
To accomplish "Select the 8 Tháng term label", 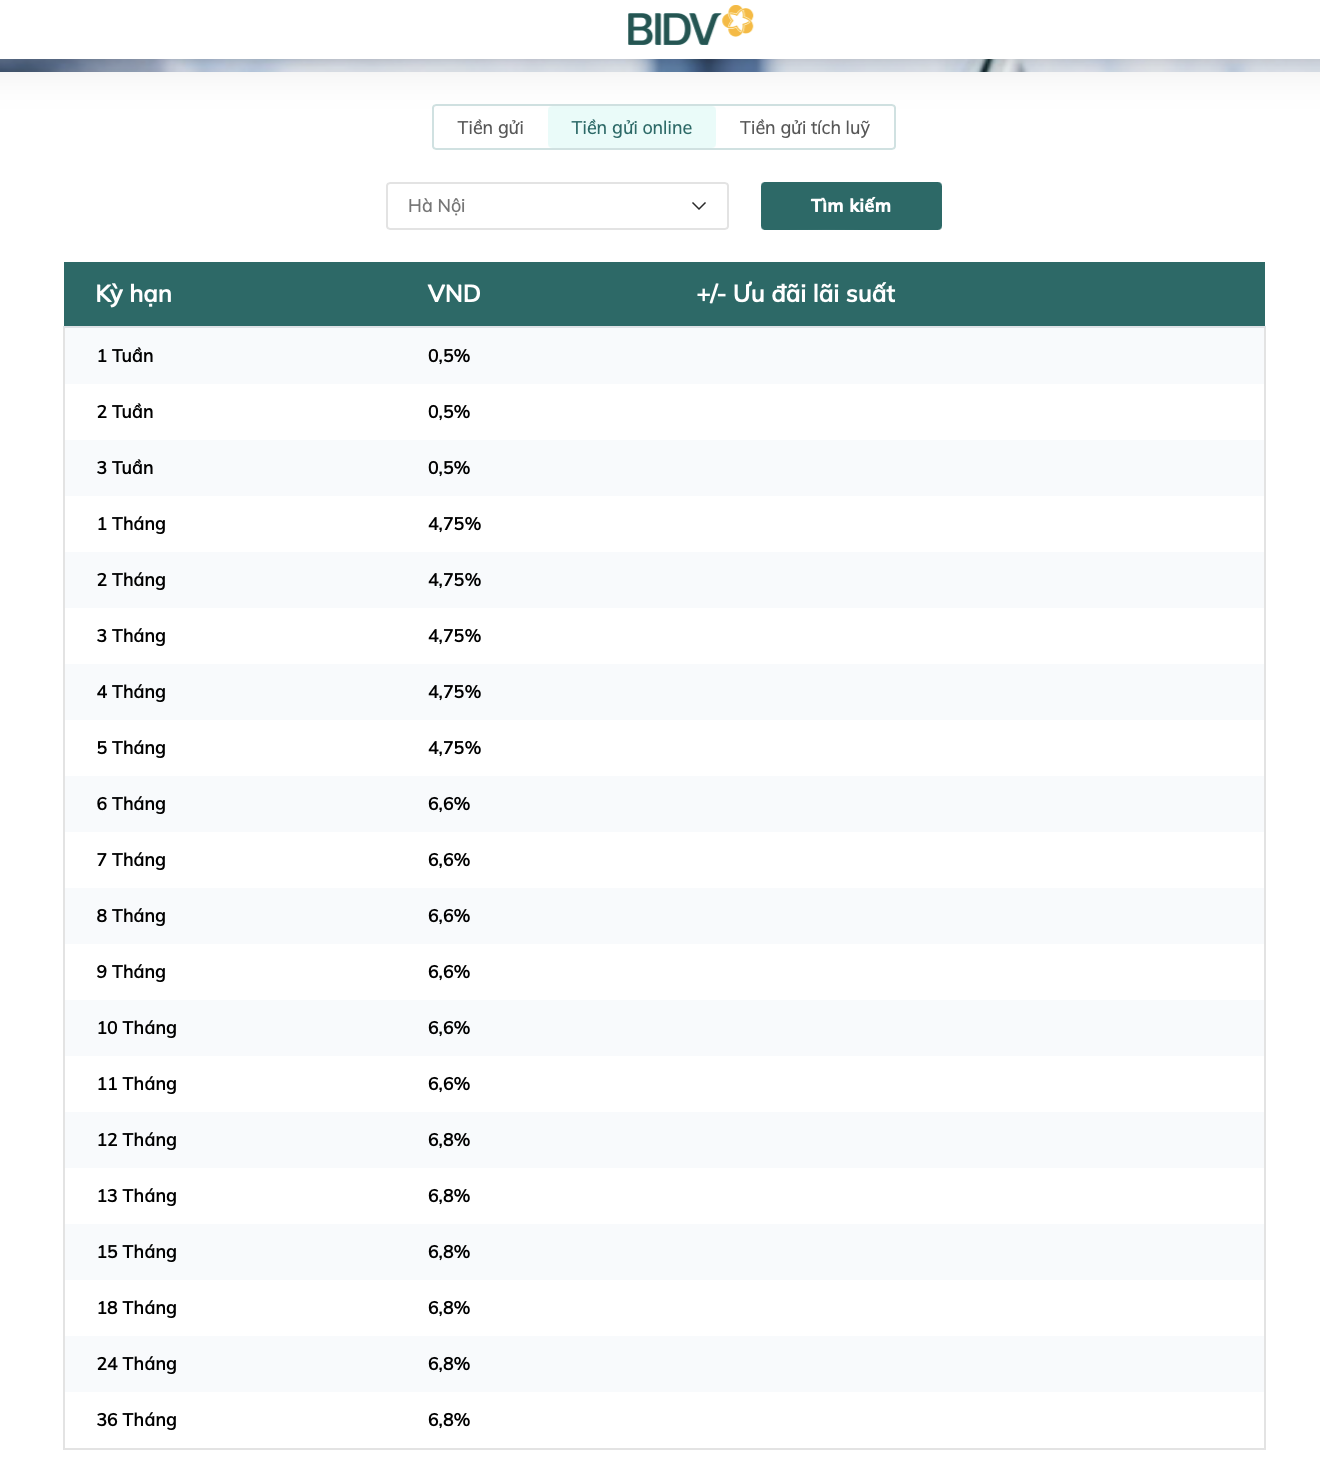I will point(131,916).
